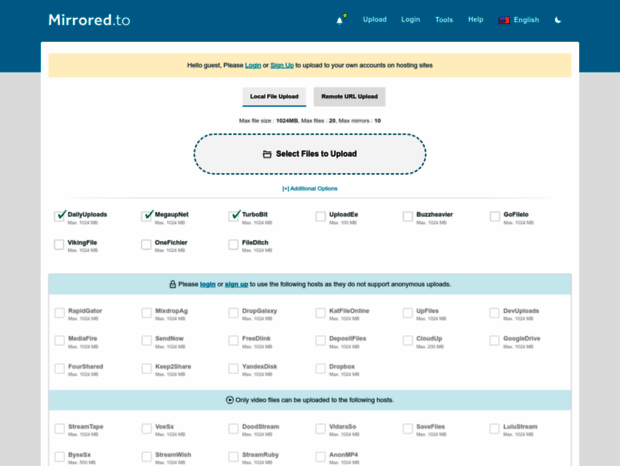Check the MediaFire host
This screenshot has height=466, width=620.
60,341
